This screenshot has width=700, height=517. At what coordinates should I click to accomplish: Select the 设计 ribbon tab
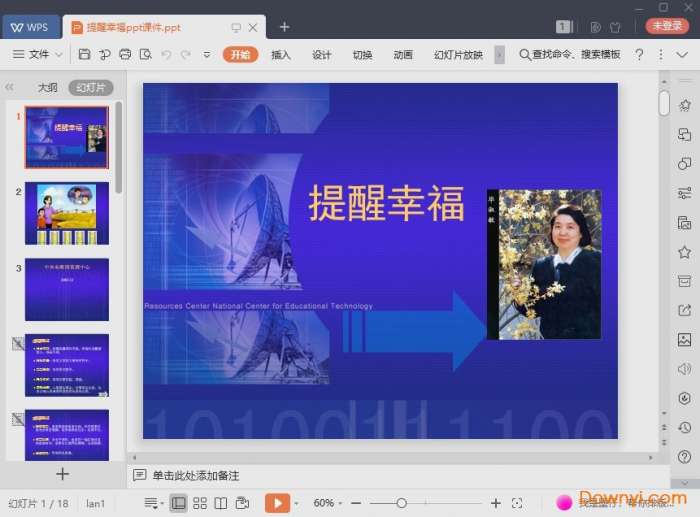(321, 55)
